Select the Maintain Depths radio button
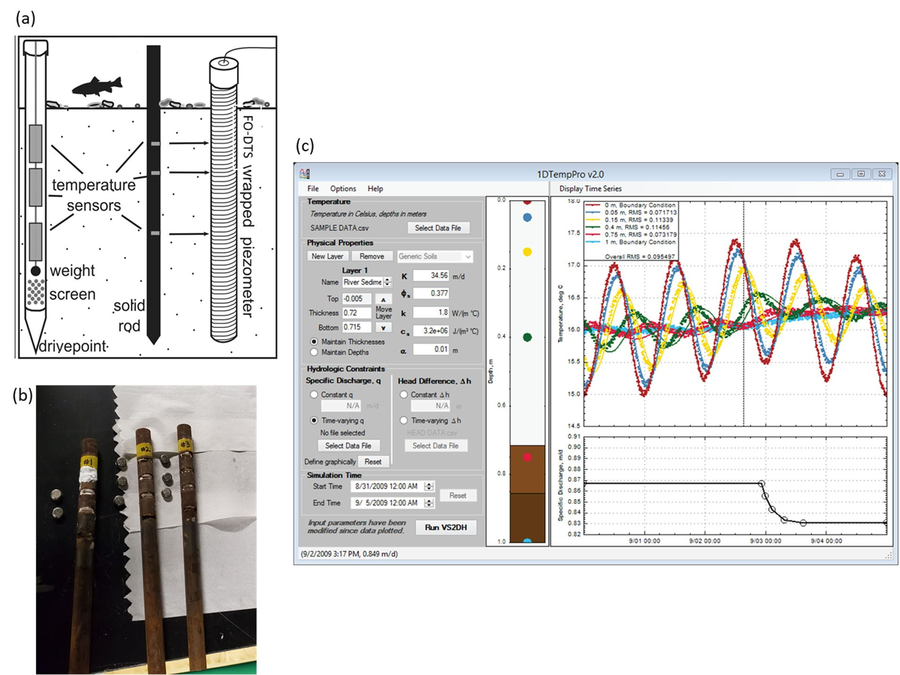Image resolution: width=900 pixels, height=675 pixels. [316, 352]
